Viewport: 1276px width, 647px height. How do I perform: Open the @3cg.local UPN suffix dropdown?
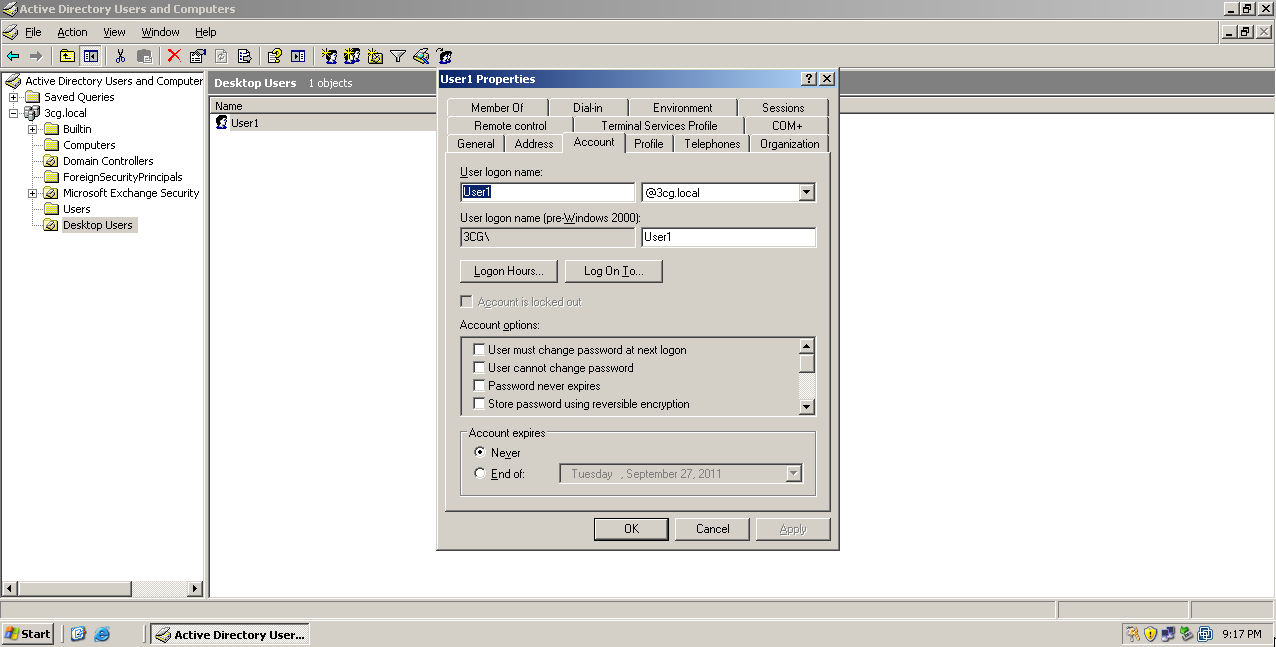coord(806,193)
